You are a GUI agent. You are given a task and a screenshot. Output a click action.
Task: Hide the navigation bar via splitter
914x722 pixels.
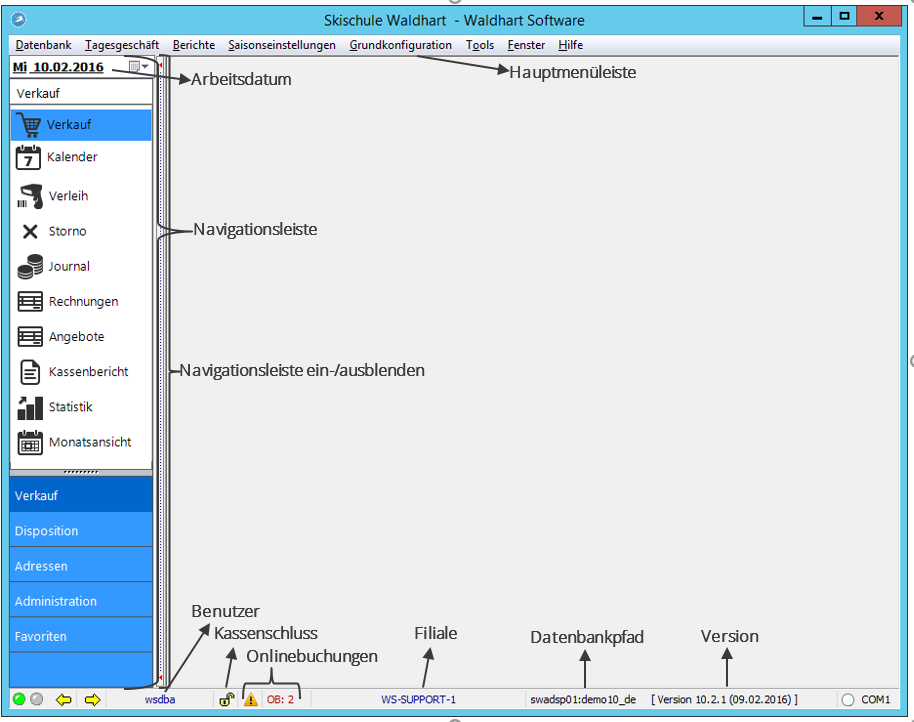[161, 371]
